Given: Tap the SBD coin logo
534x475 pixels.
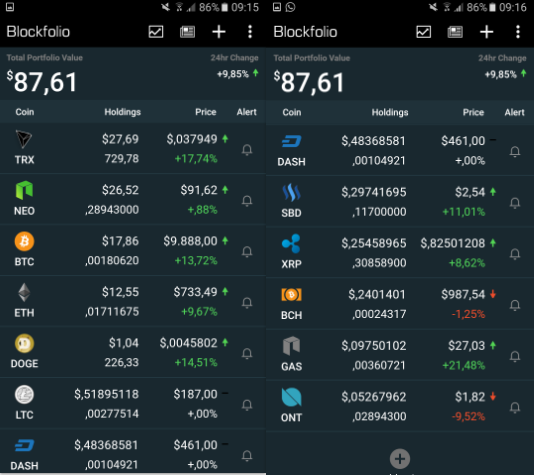Looking at the screenshot, I should (x=292, y=192).
